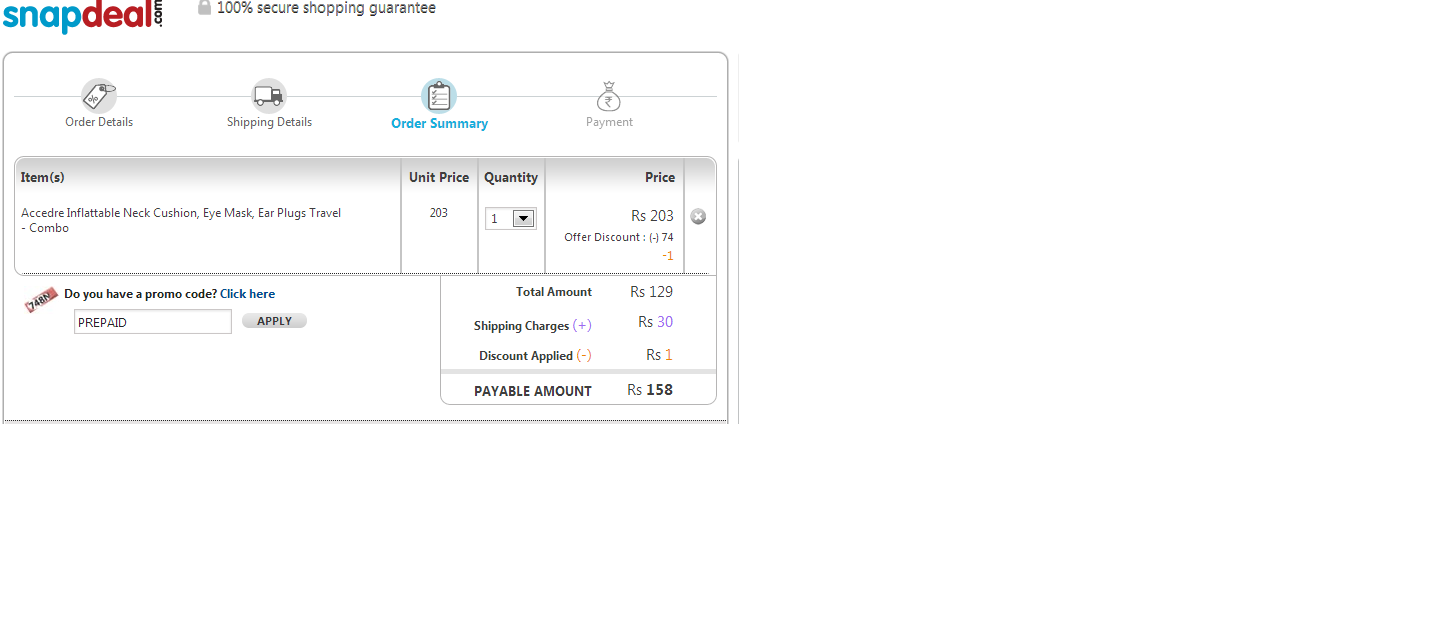The width and height of the screenshot is (1449, 640).
Task: Click the promo code coupon icon
Action: click(42, 299)
